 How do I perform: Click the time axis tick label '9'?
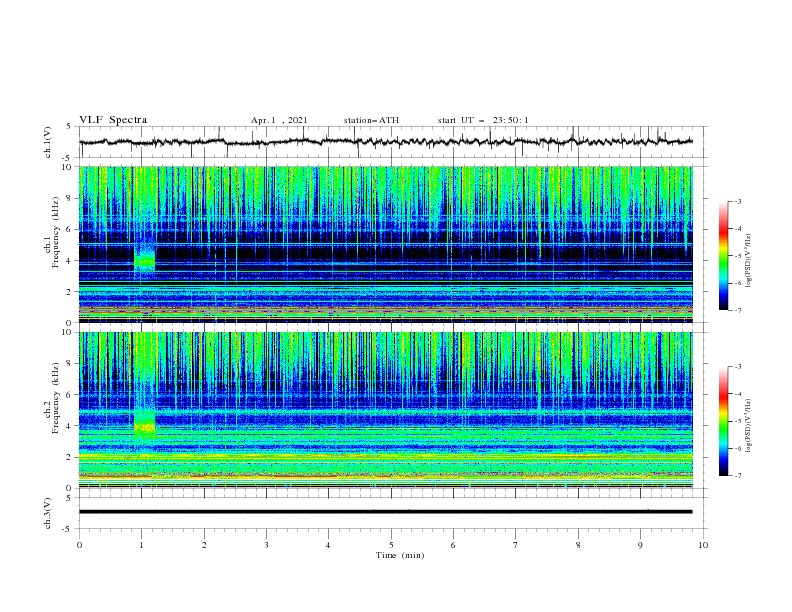[640, 545]
